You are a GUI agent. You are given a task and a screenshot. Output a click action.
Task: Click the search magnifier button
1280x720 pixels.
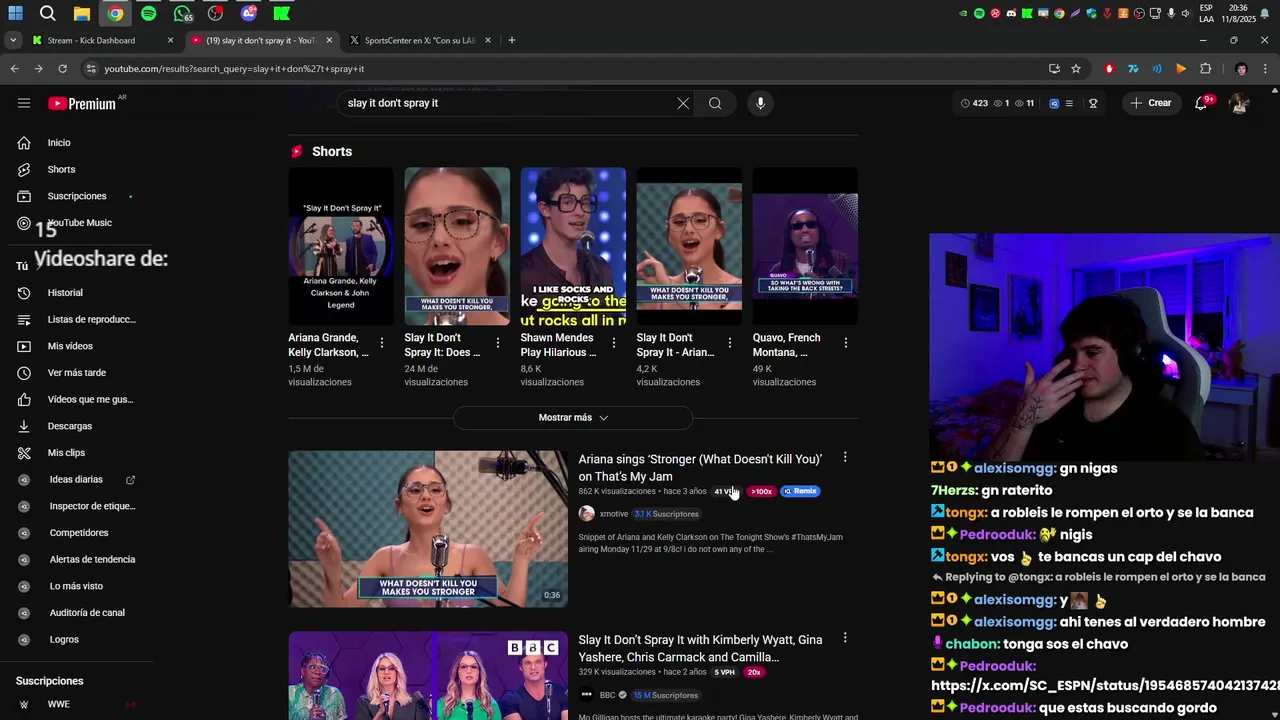coord(715,103)
